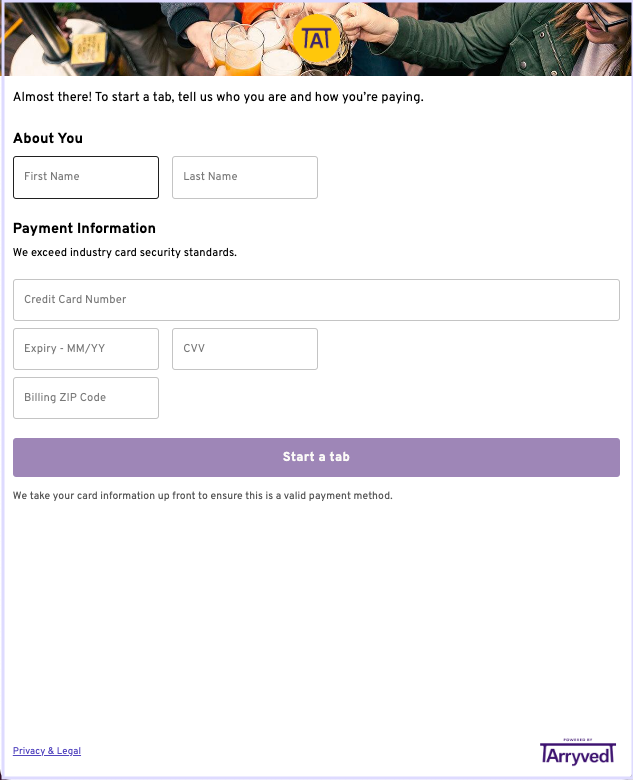Click the CVV input box
633x780 pixels.
pos(245,349)
